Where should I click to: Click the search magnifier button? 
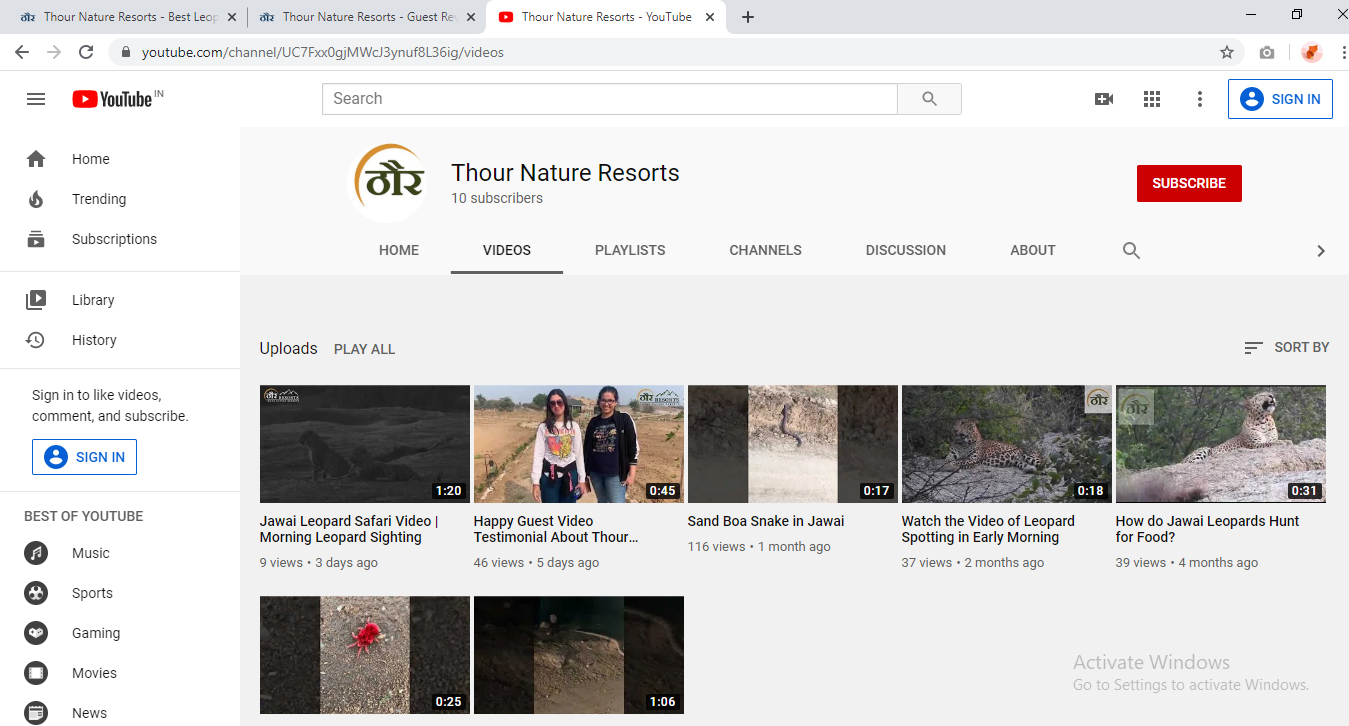[929, 99]
